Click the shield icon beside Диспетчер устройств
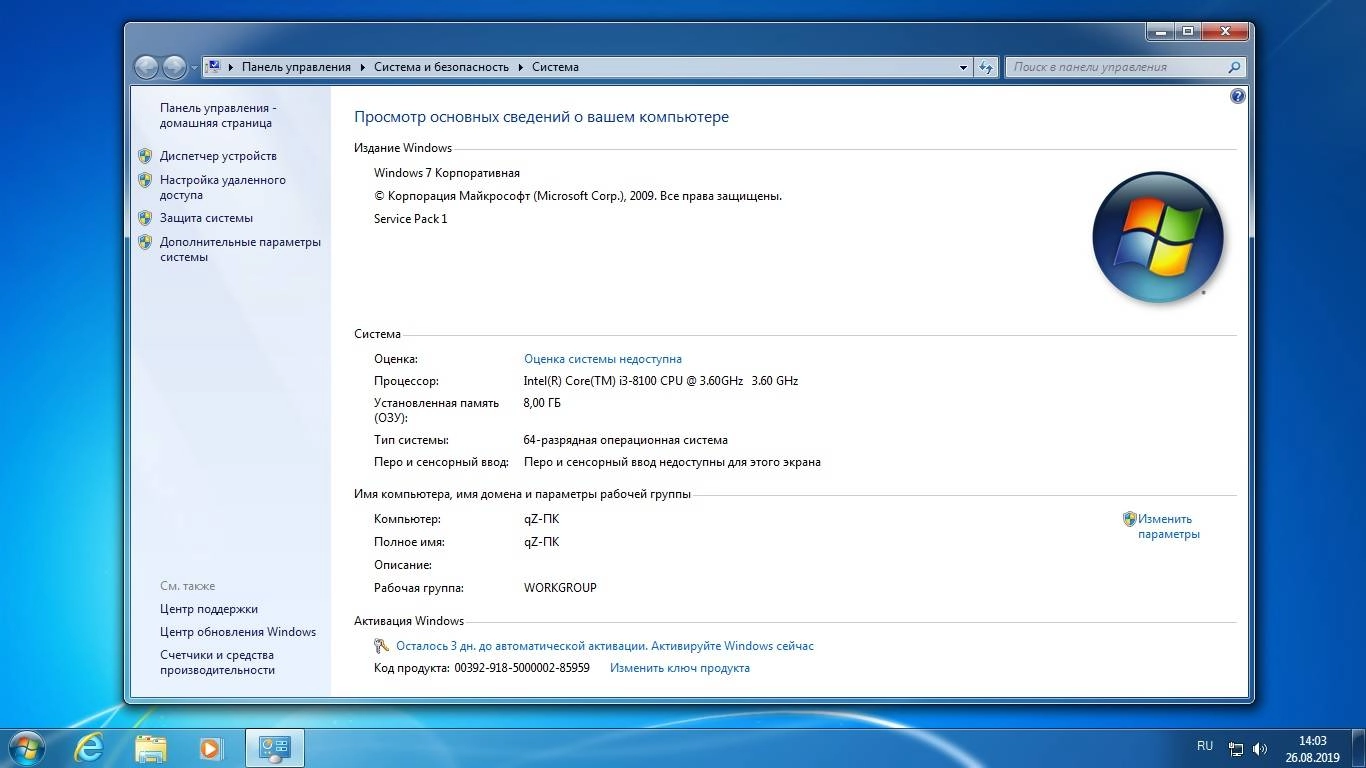 [x=145, y=156]
